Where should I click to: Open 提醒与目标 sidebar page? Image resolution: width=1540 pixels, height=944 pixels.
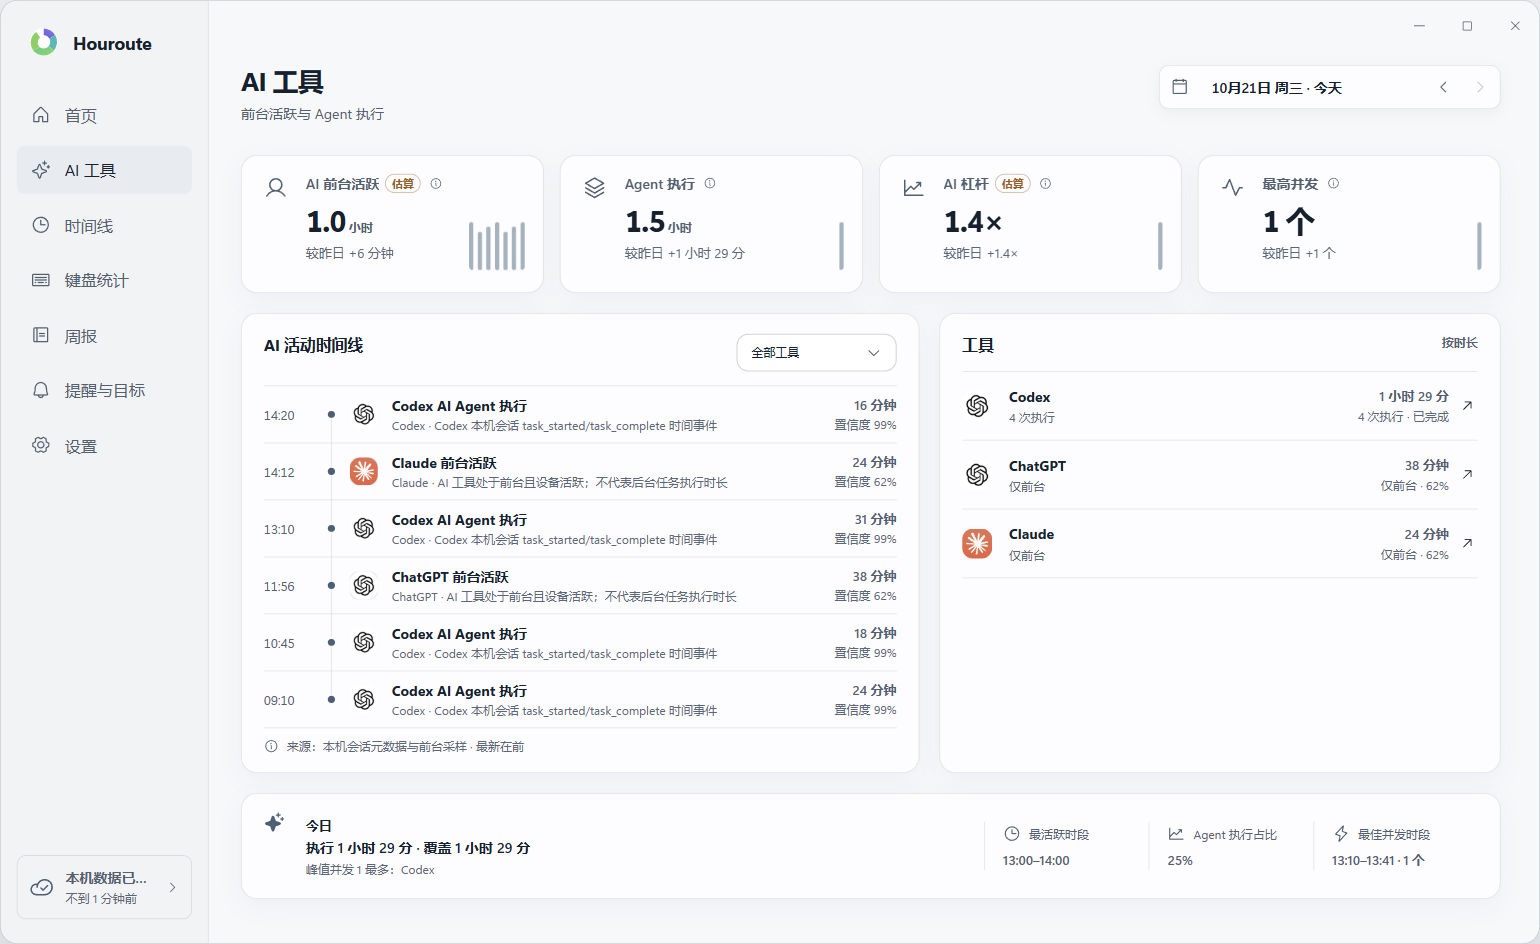pos(104,391)
